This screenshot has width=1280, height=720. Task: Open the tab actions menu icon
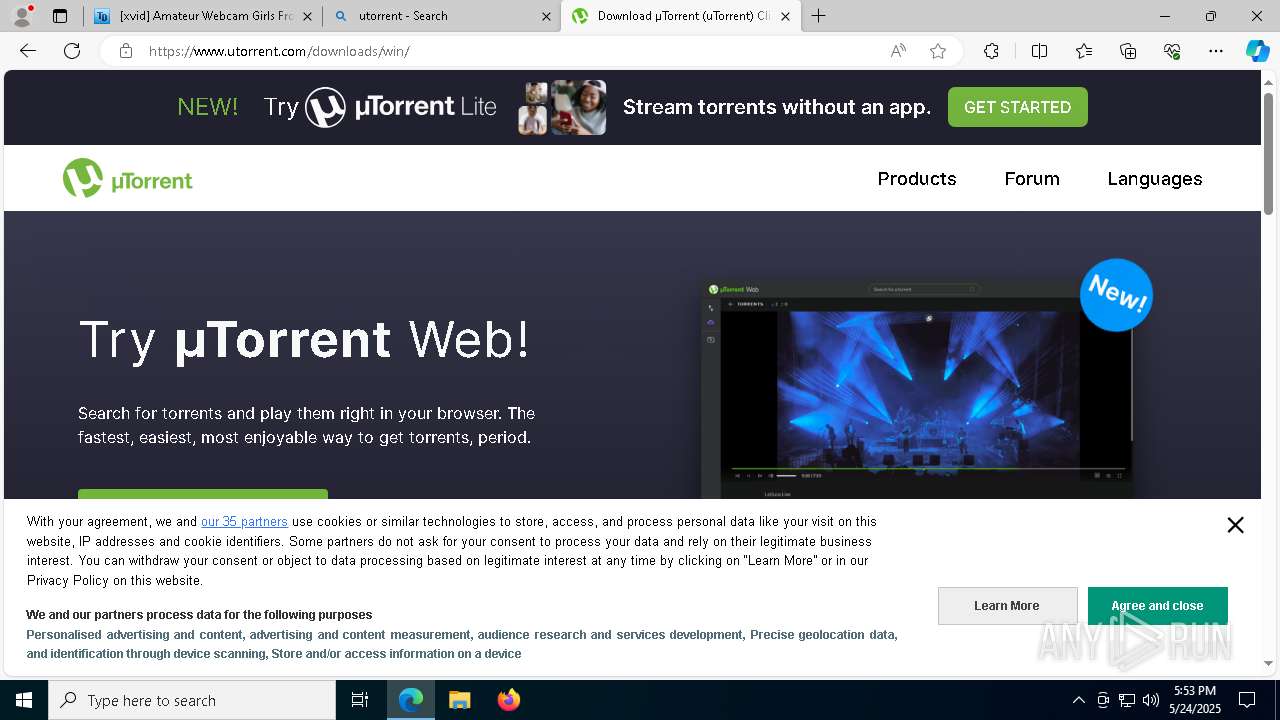[x=60, y=16]
